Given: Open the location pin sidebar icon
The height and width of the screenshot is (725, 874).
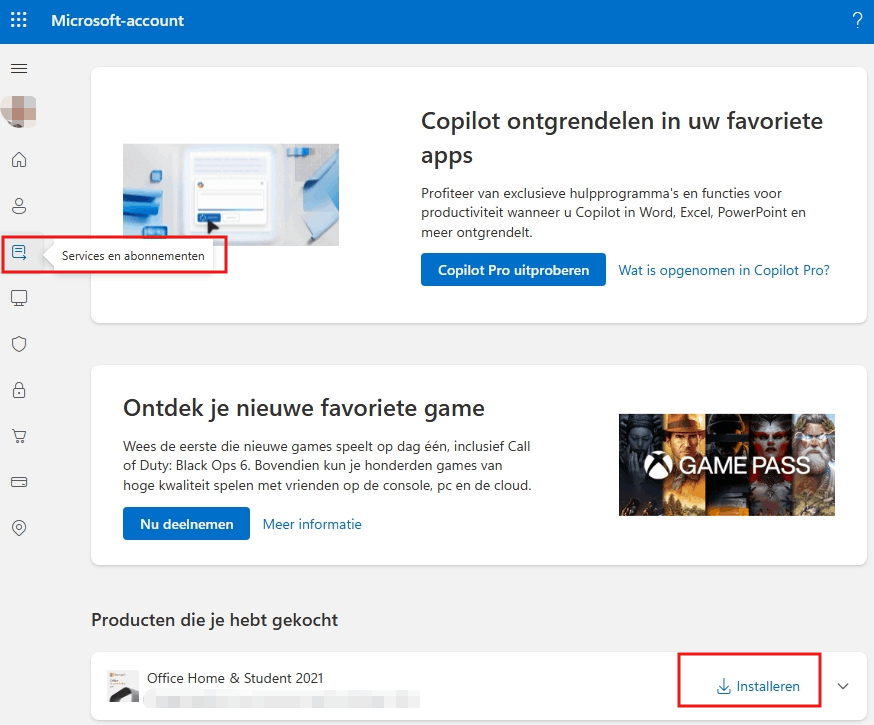Looking at the screenshot, I should 19,528.
